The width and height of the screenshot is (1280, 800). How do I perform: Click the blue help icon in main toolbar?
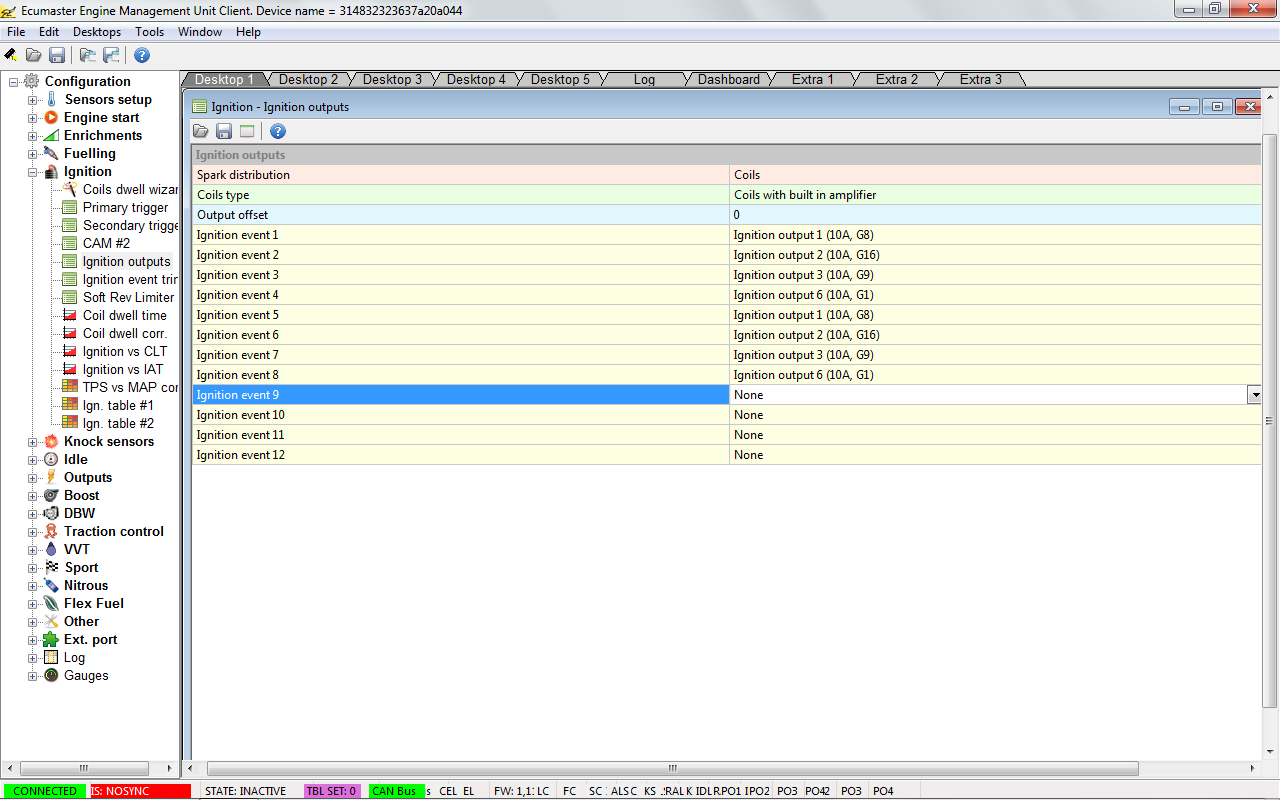[x=142, y=55]
